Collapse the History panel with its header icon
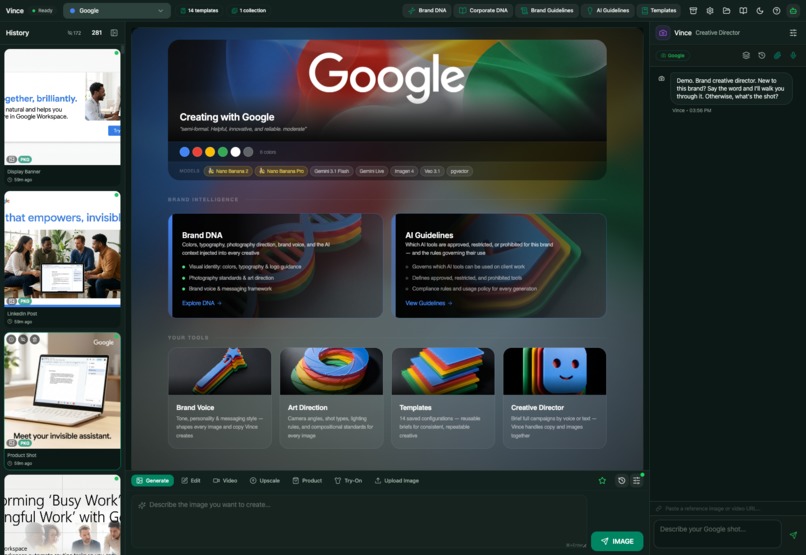 114,32
